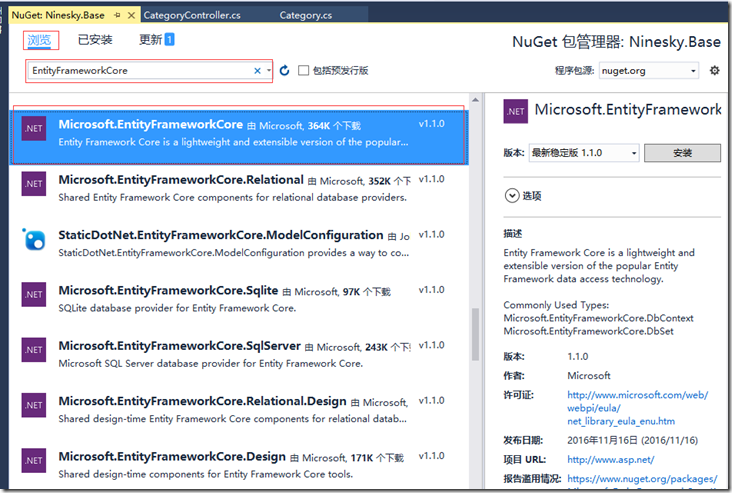Open search box history dropdown arrow
The height and width of the screenshot is (493, 732).
[x=269, y=71]
